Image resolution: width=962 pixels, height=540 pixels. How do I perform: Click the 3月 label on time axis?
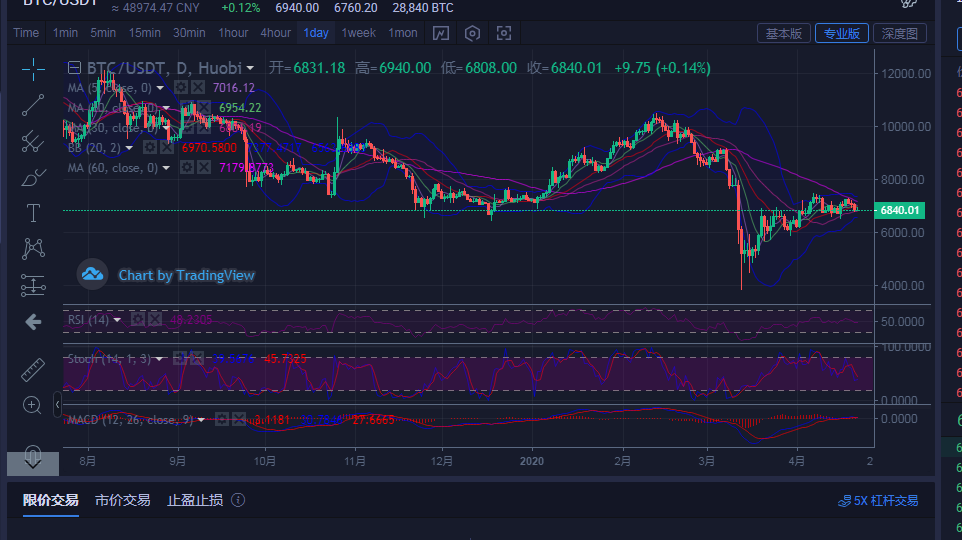707,461
